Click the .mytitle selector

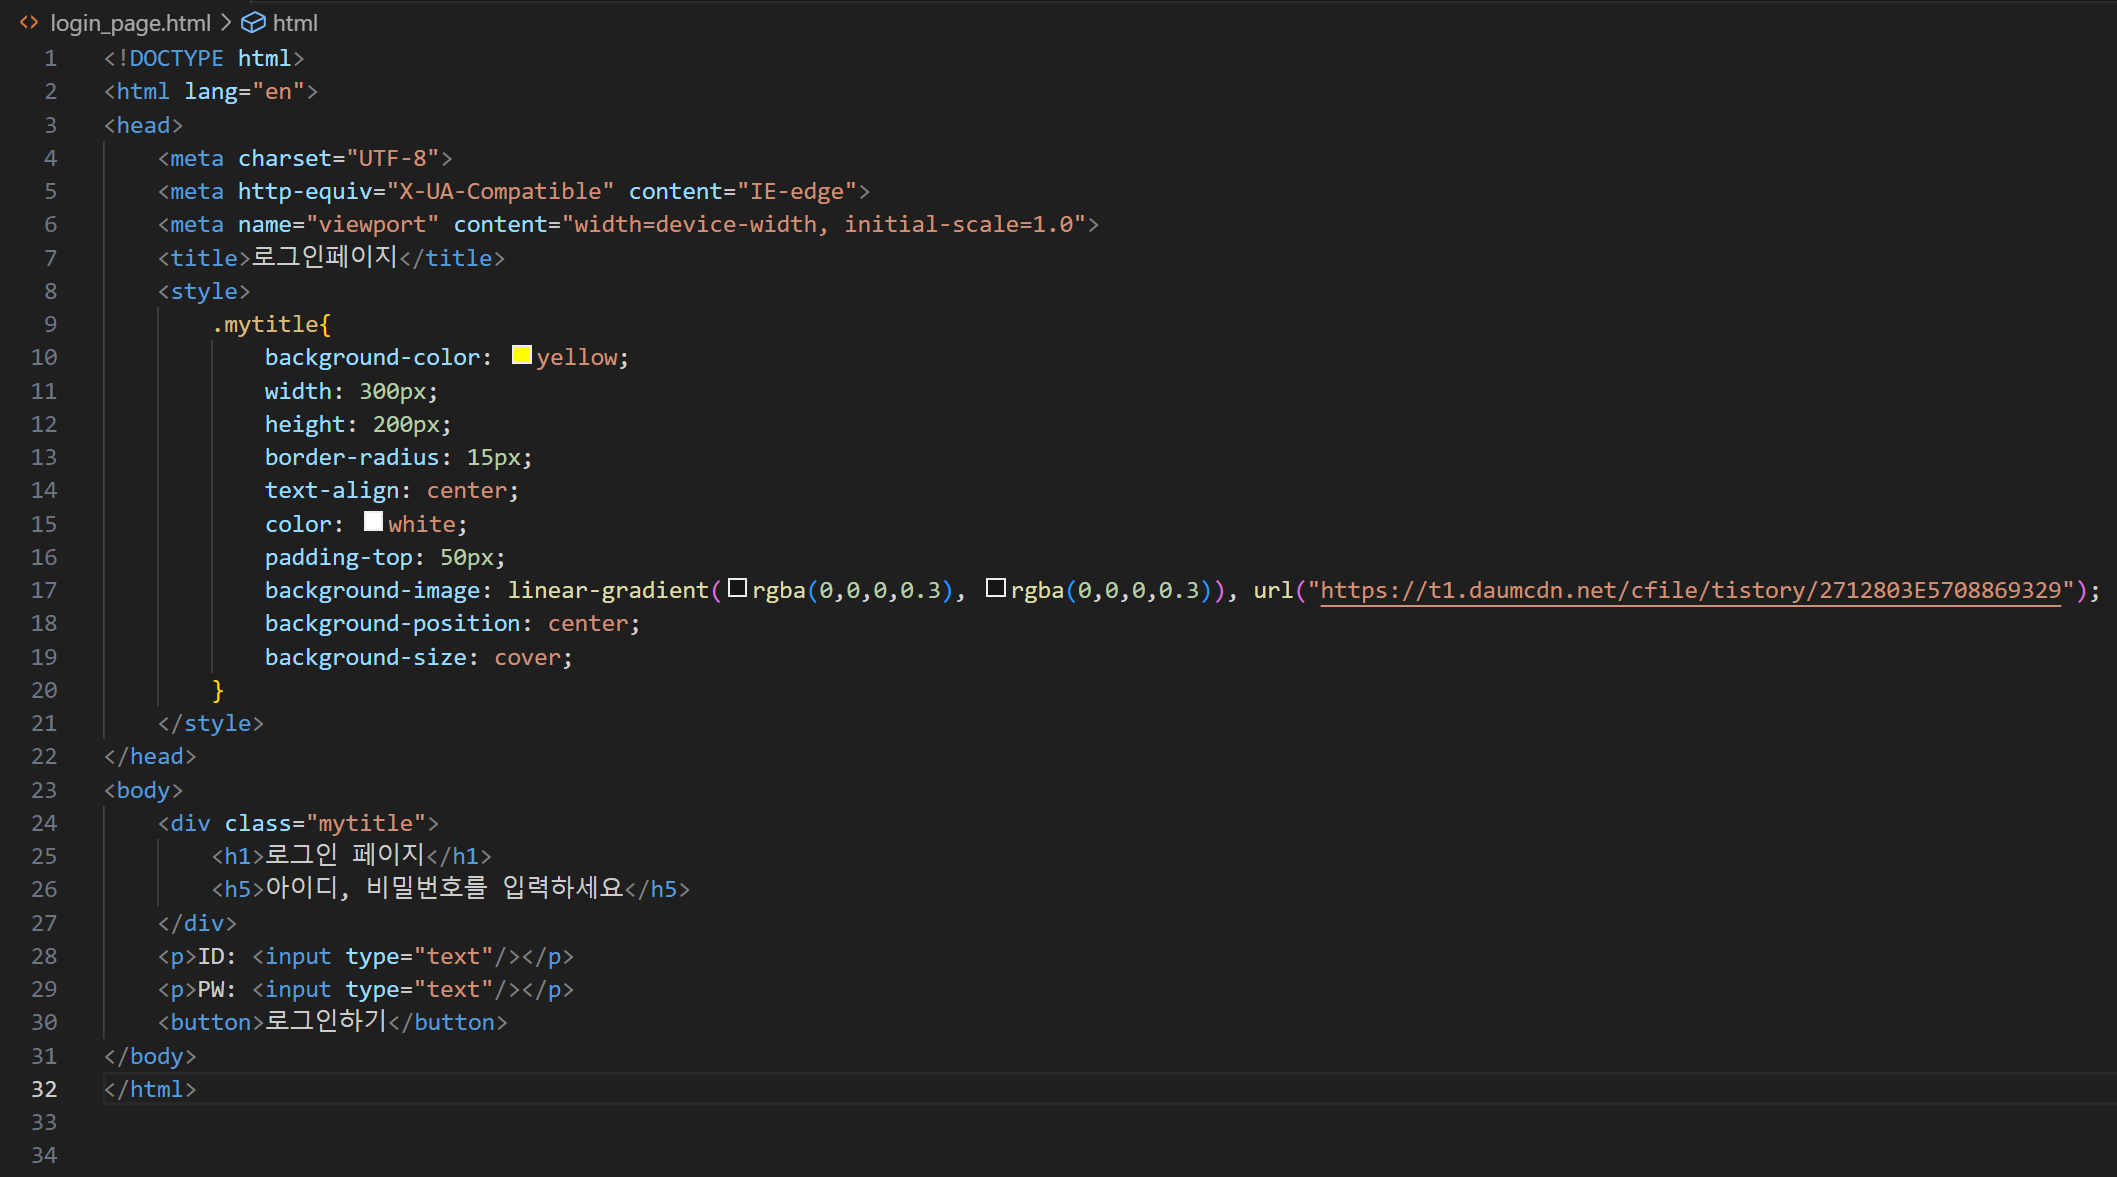265,324
